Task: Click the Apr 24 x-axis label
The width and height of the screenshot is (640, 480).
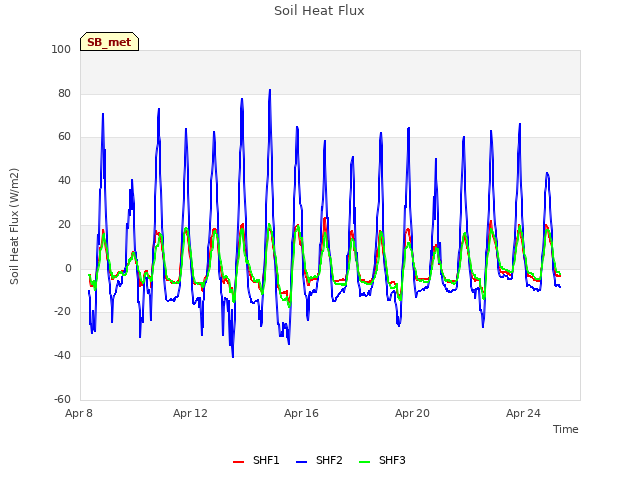Action: click(x=523, y=413)
